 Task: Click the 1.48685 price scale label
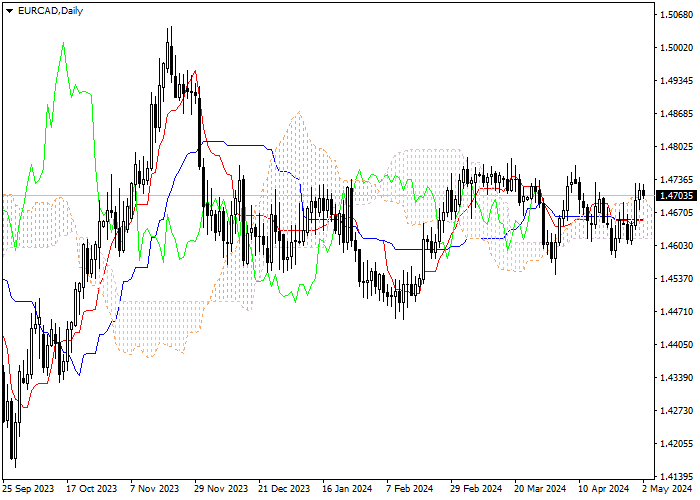pos(676,114)
